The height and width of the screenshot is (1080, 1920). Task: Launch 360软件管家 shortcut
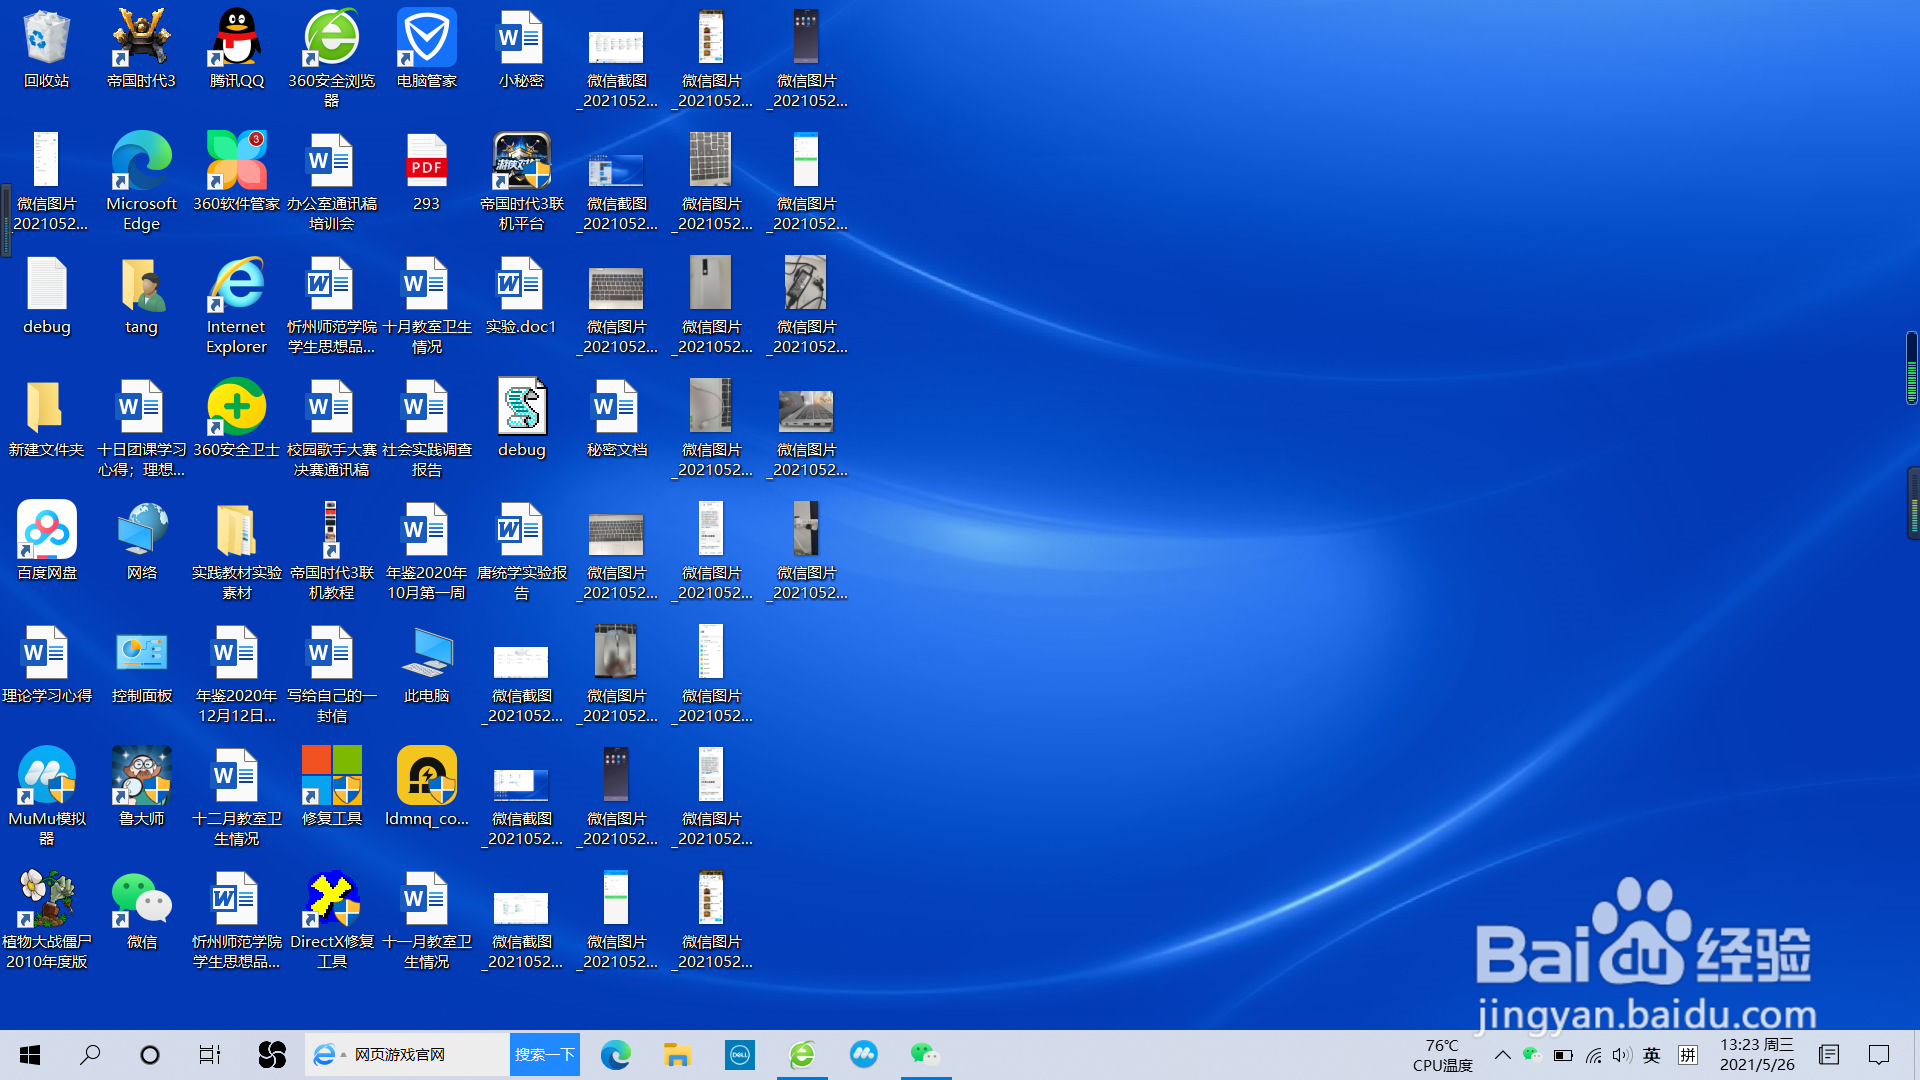(237, 172)
